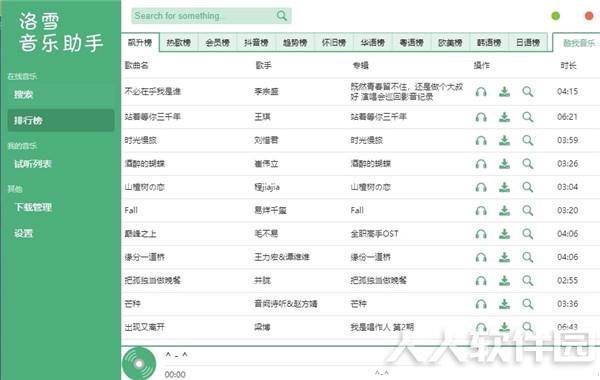
Task: Play 芒种 with headphone icon
Action: tap(481, 304)
